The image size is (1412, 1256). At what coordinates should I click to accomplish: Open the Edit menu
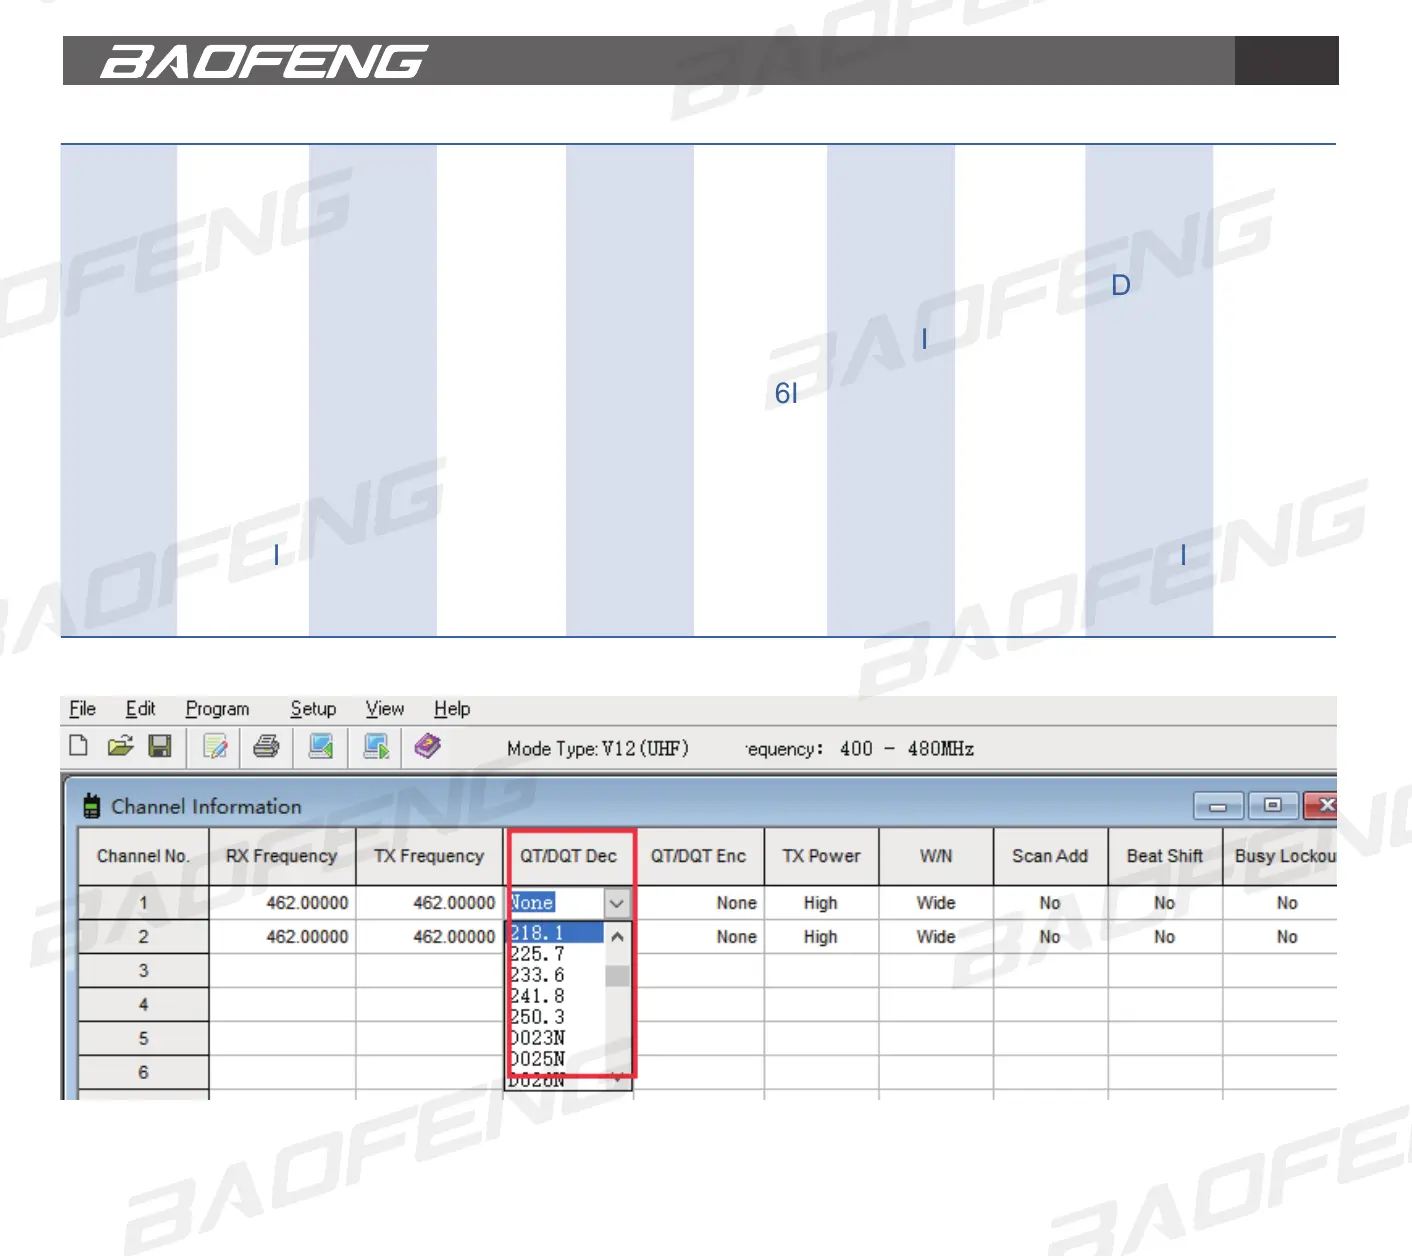point(141,709)
